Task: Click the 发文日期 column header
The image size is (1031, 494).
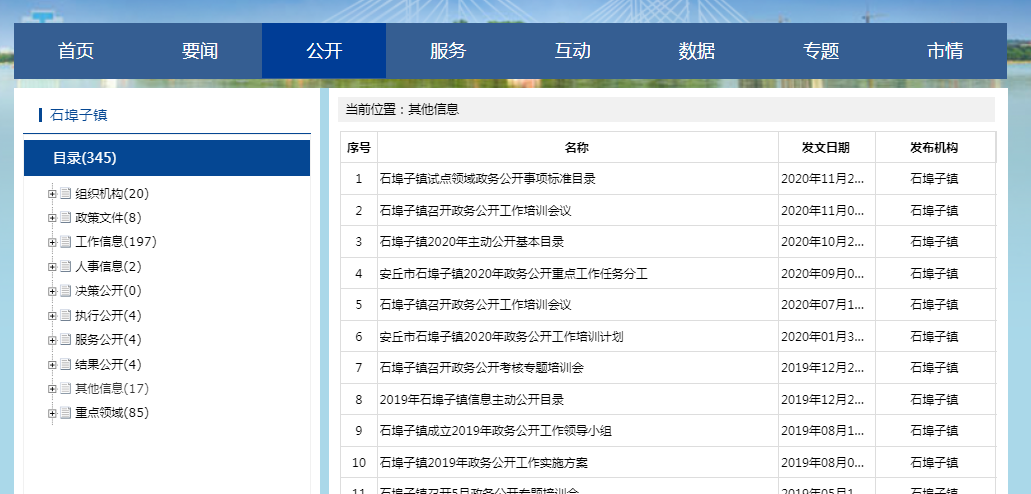Action: [826, 147]
